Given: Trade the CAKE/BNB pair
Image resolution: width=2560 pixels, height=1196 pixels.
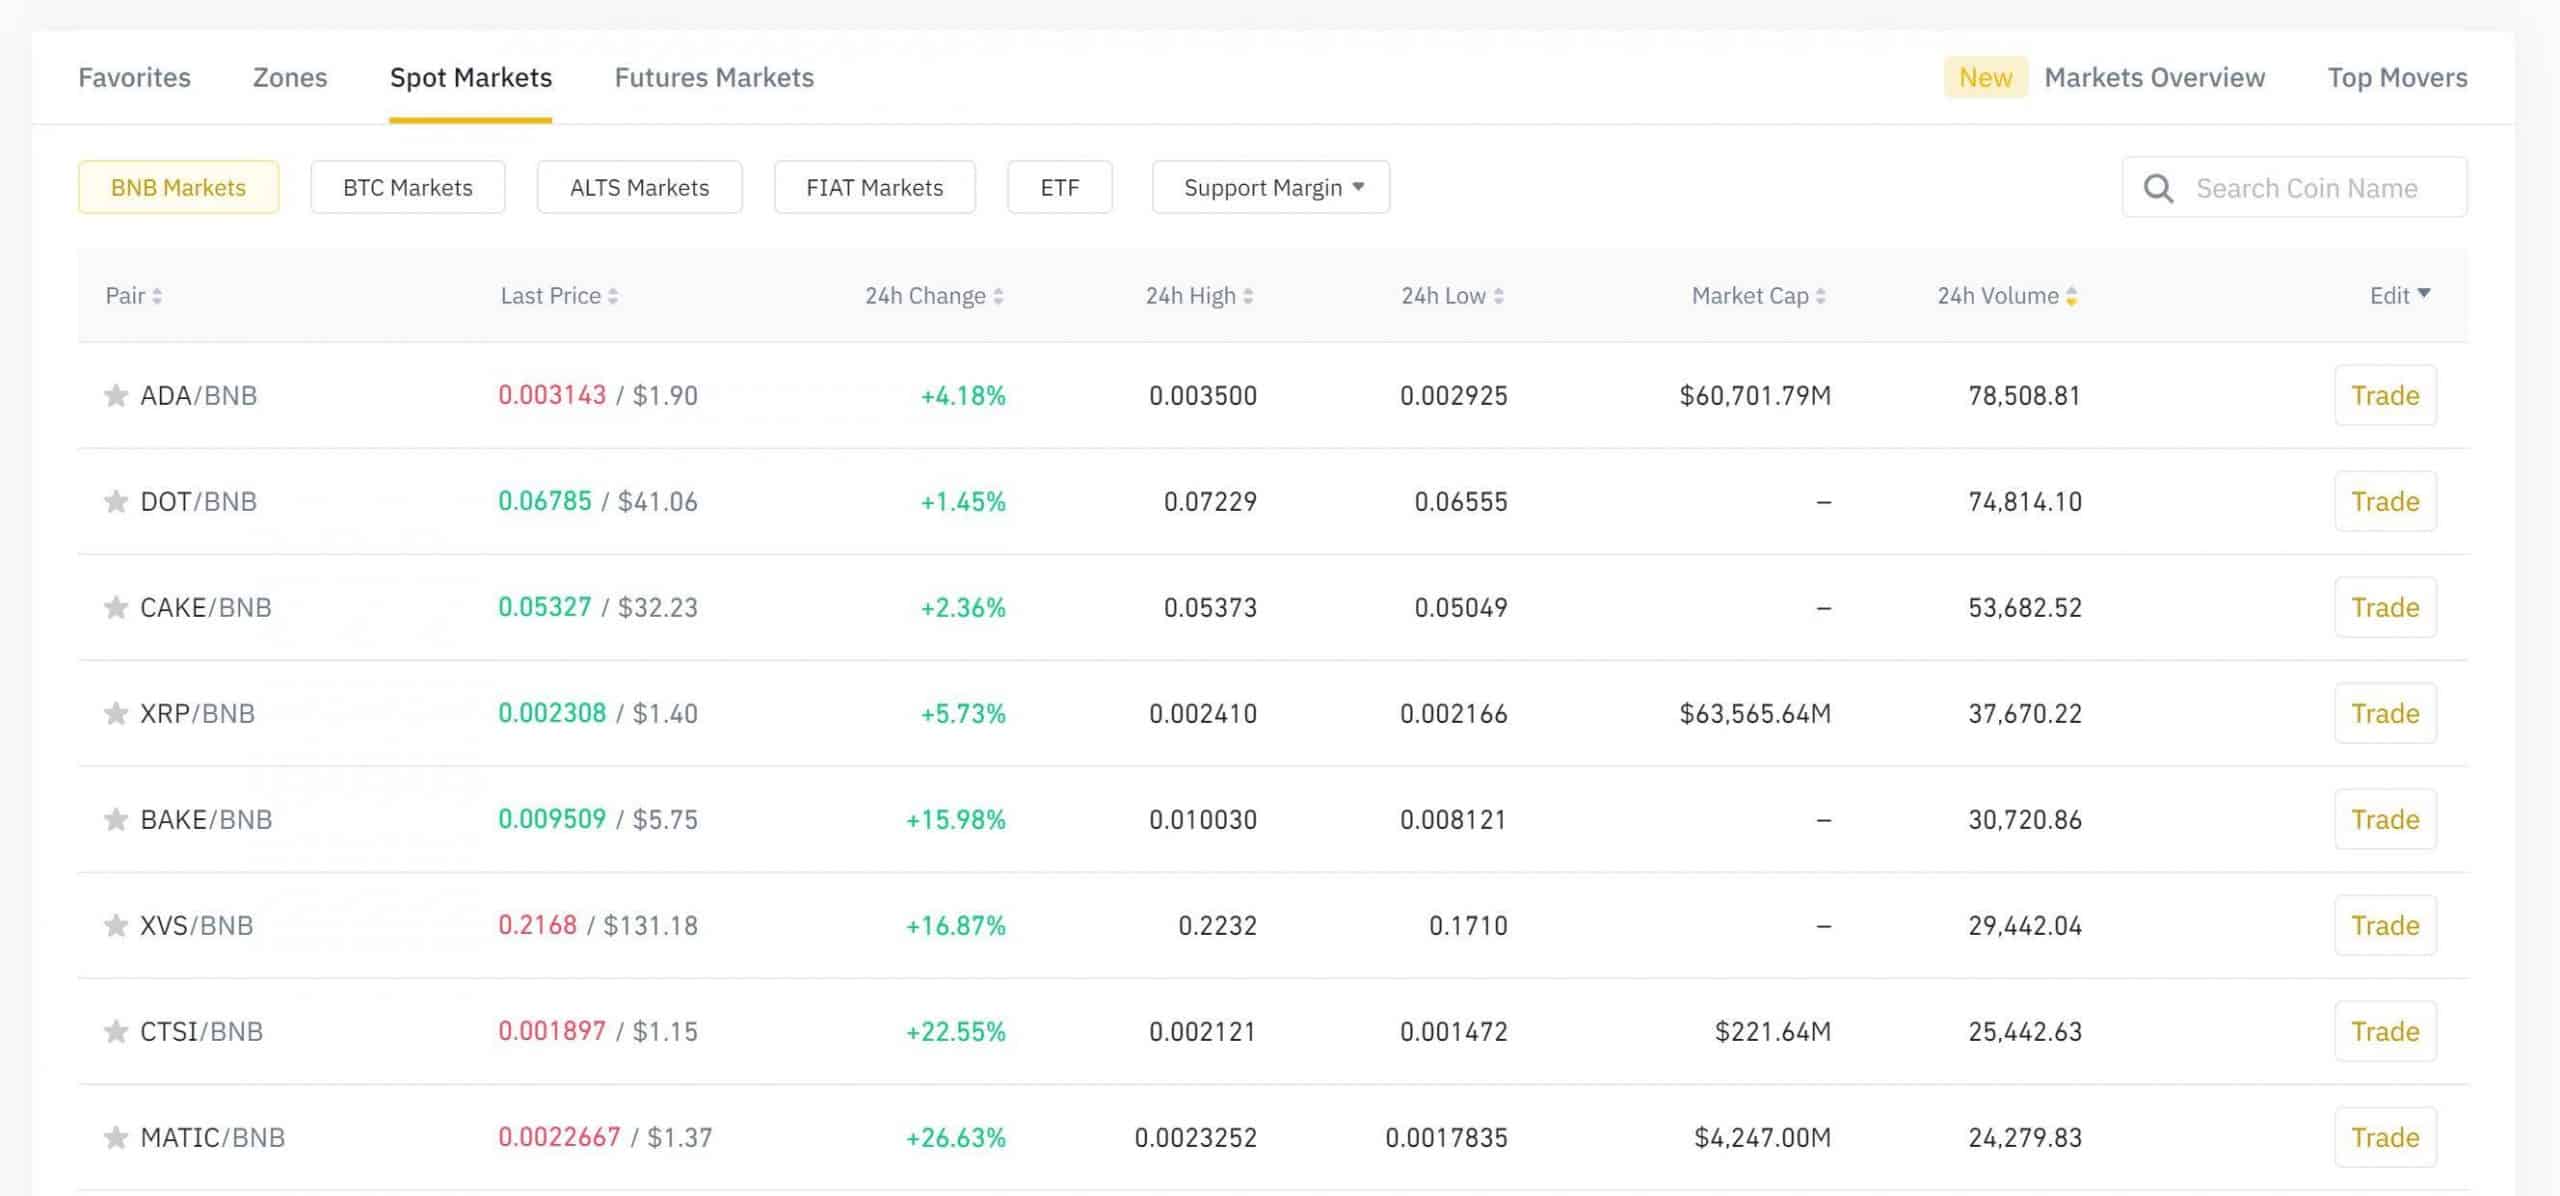Looking at the screenshot, I should click(x=2385, y=607).
